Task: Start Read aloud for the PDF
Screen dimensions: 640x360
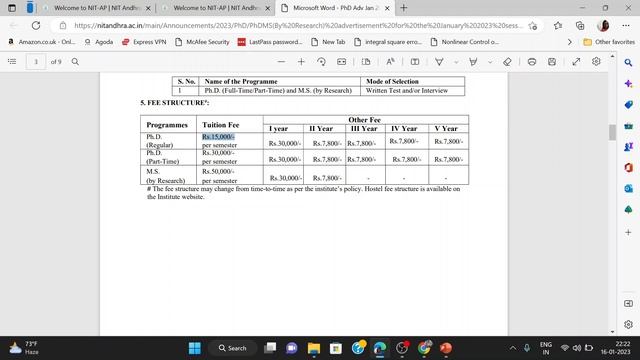Action: point(390,62)
